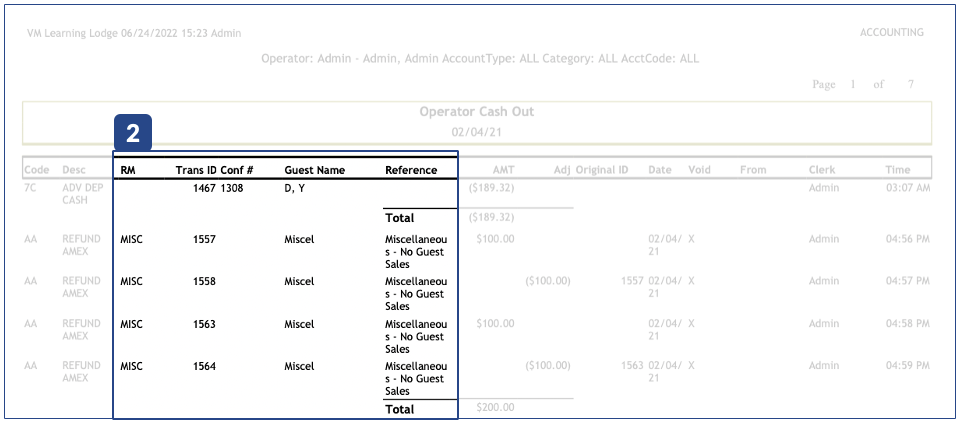Screen dimensions: 960x423
Task: Select the AMT column header
Action: (x=503, y=170)
